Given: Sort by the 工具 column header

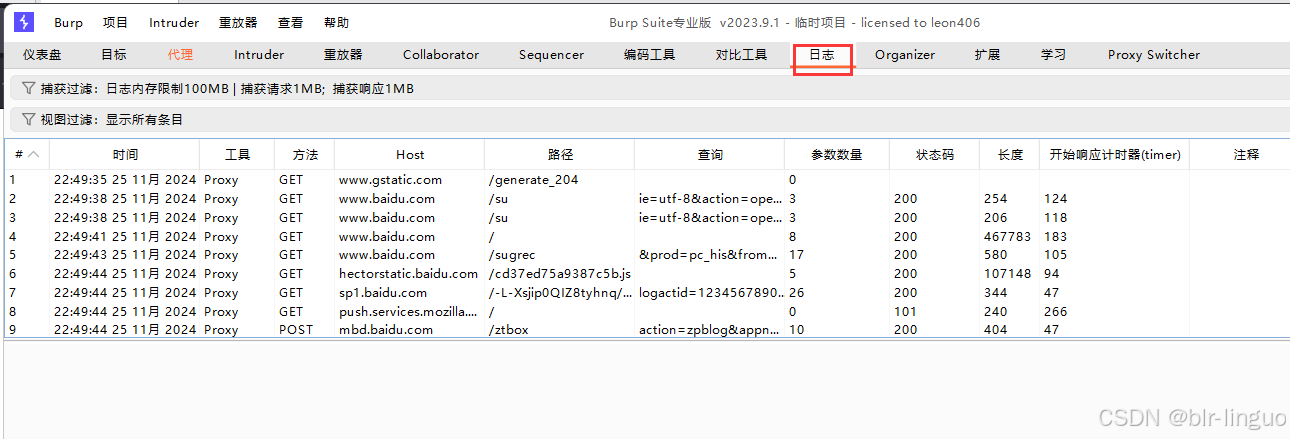Looking at the screenshot, I should pyautogui.click(x=237, y=155).
